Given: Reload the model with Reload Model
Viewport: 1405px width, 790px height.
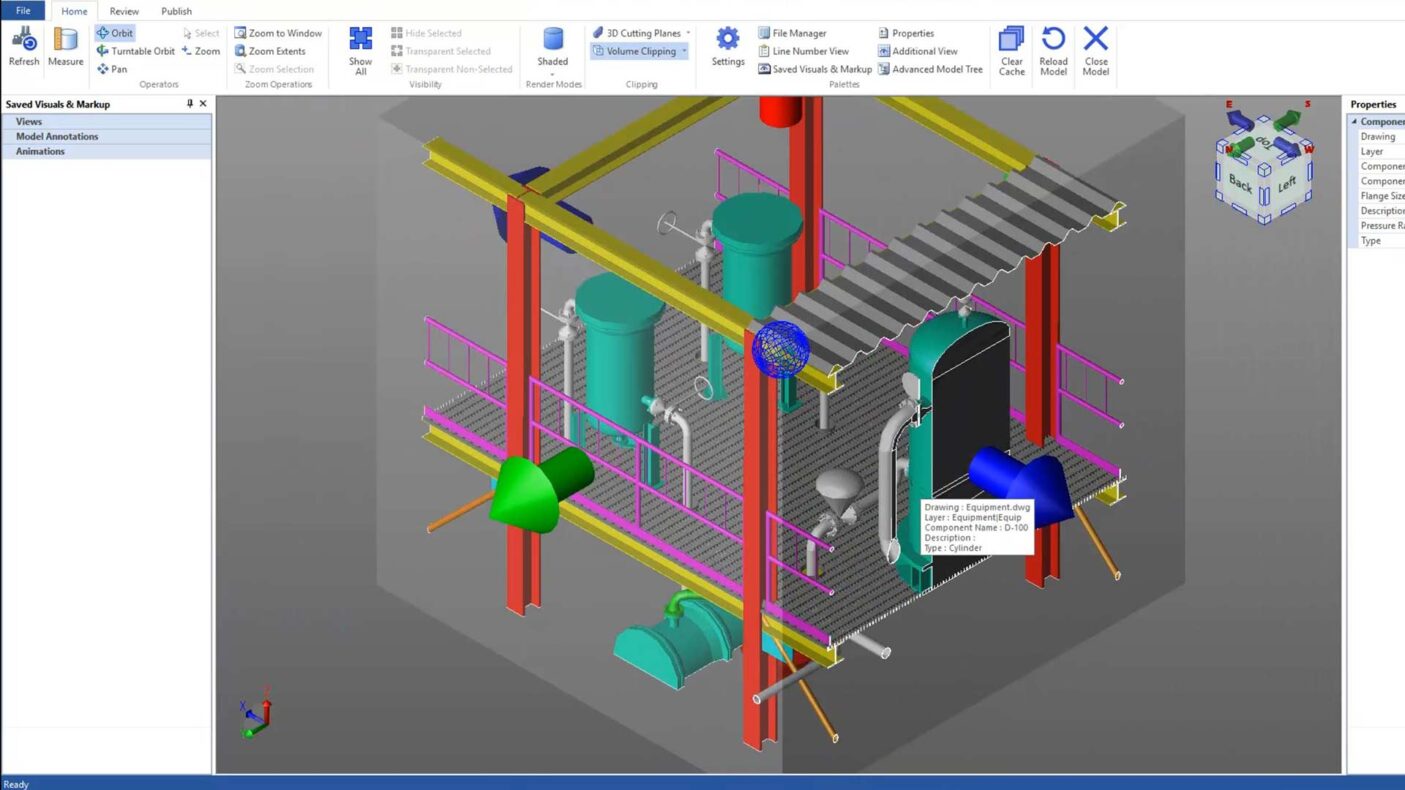Looking at the screenshot, I should tap(1053, 50).
